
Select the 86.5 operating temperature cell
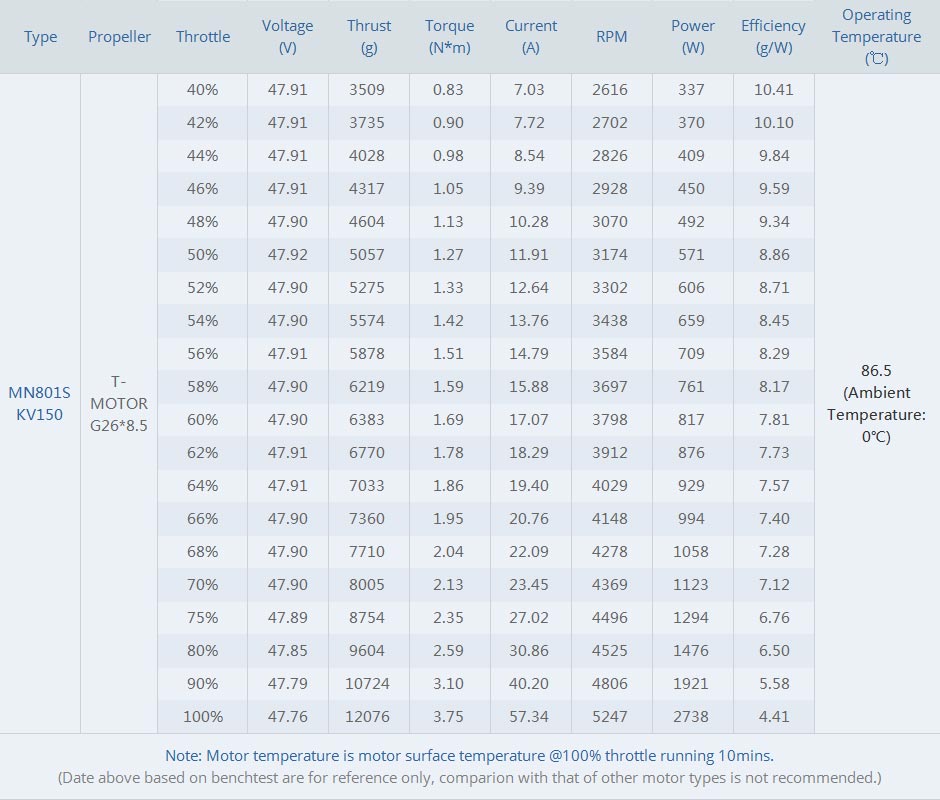coord(876,404)
